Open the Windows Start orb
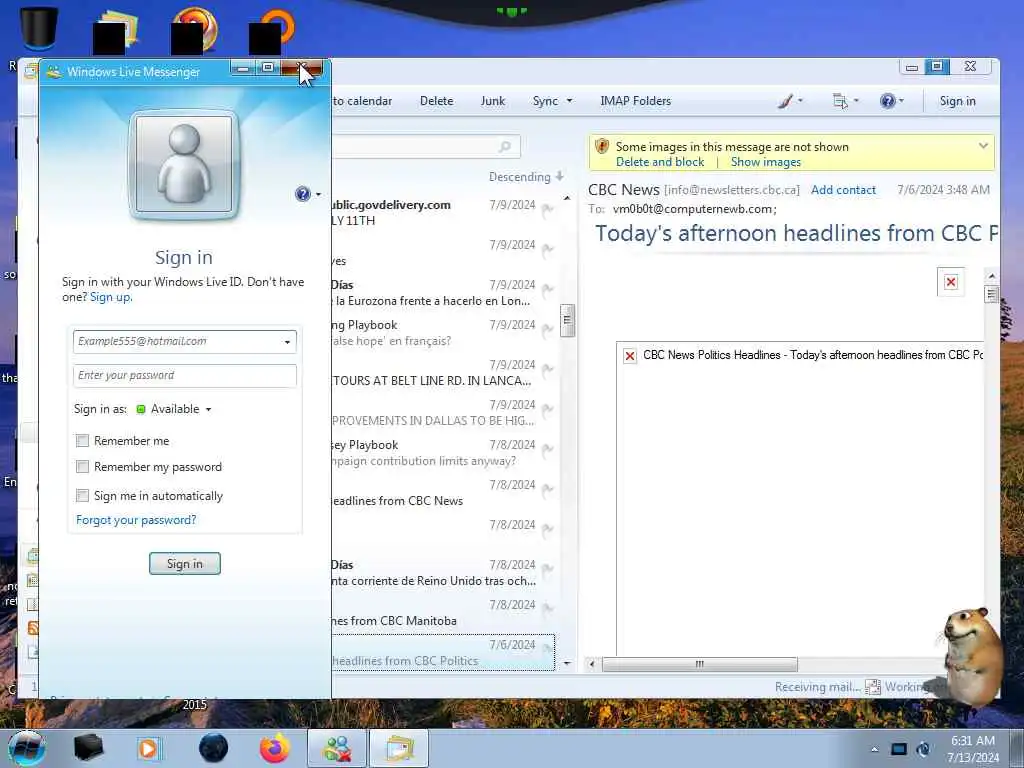The width and height of the screenshot is (1024, 768). coord(27,748)
